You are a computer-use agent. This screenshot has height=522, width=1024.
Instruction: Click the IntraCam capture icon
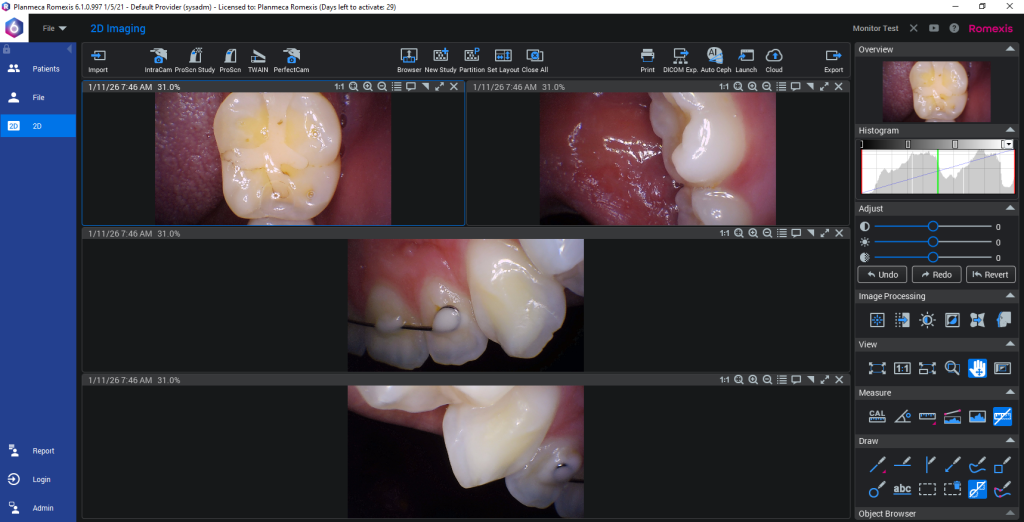click(158, 56)
